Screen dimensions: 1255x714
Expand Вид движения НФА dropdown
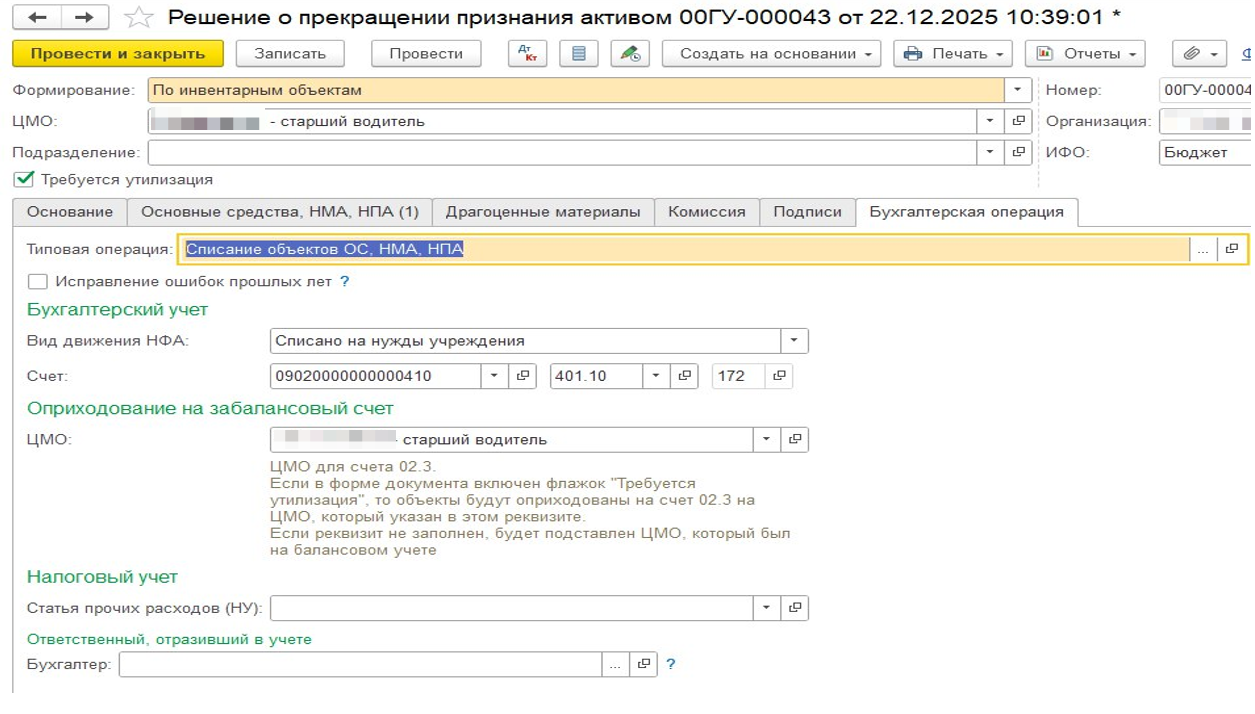[x=794, y=341]
